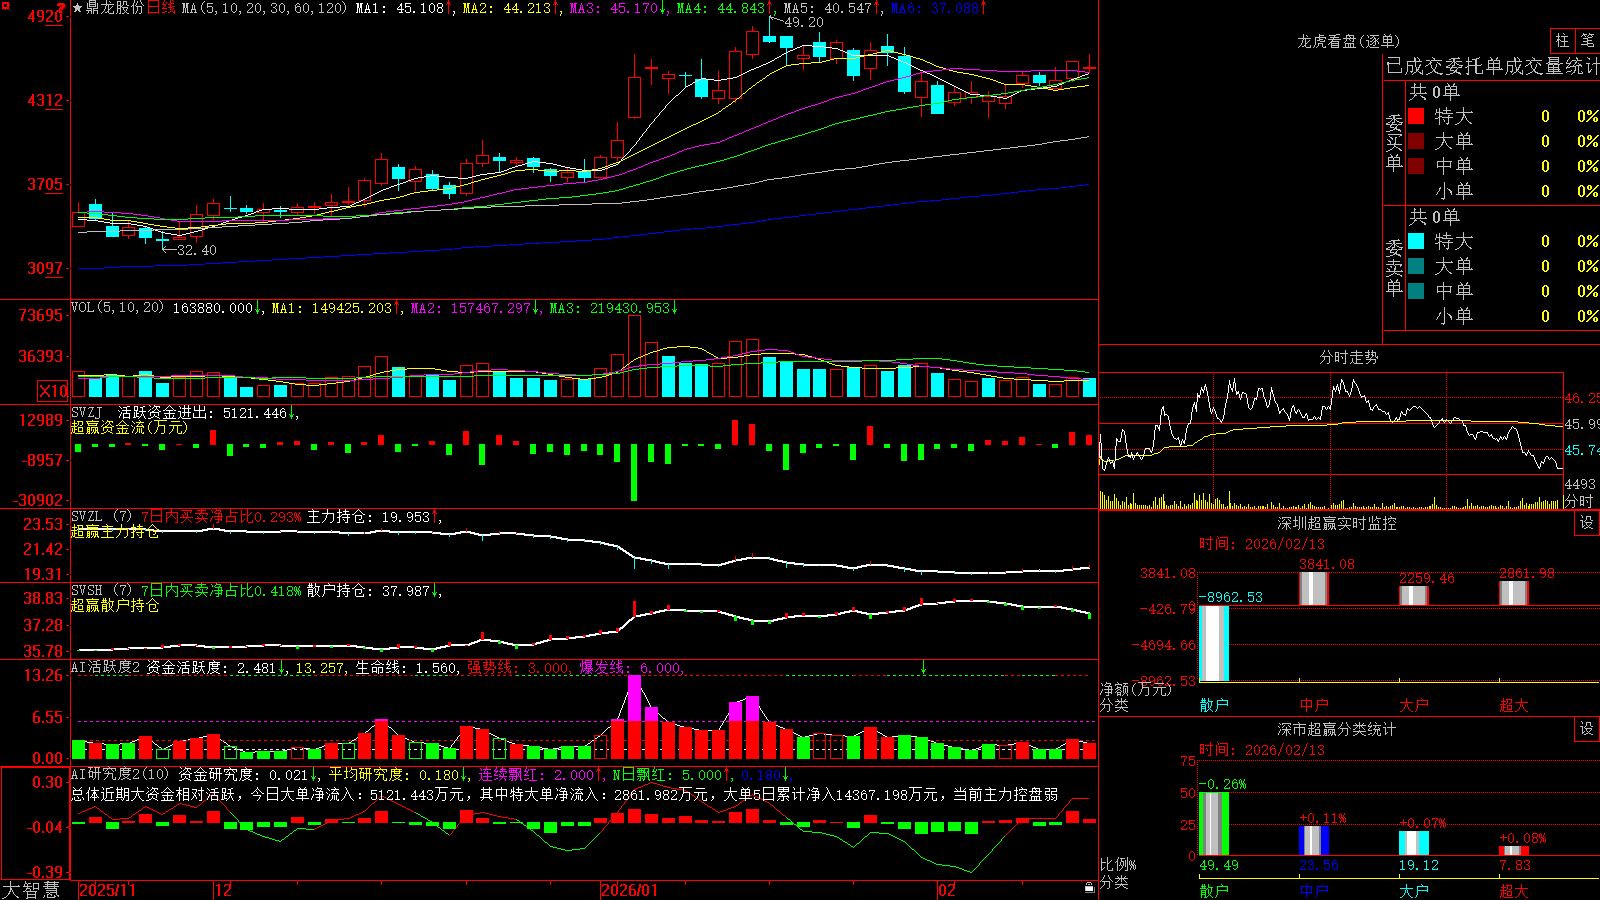
Task: Click the 日线 period label
Action: tap(161, 8)
